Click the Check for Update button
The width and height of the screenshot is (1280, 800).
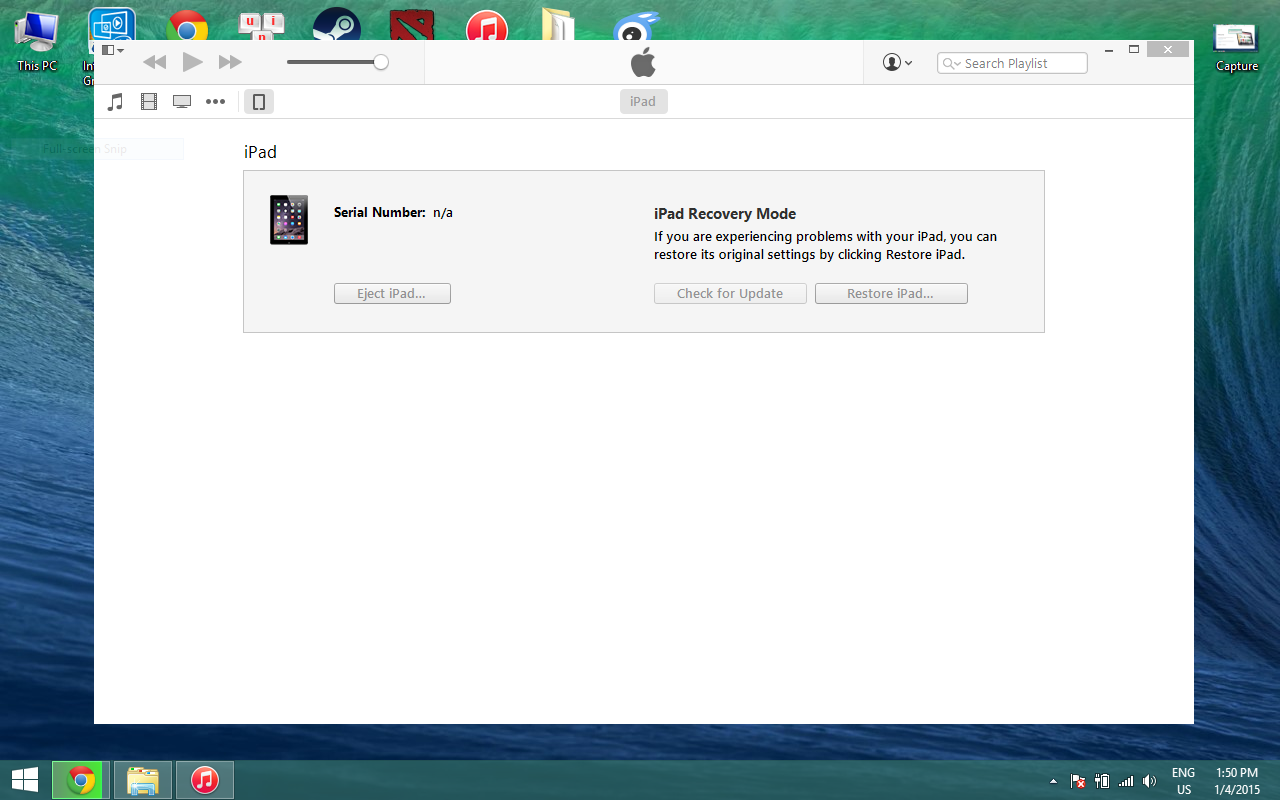(730, 294)
